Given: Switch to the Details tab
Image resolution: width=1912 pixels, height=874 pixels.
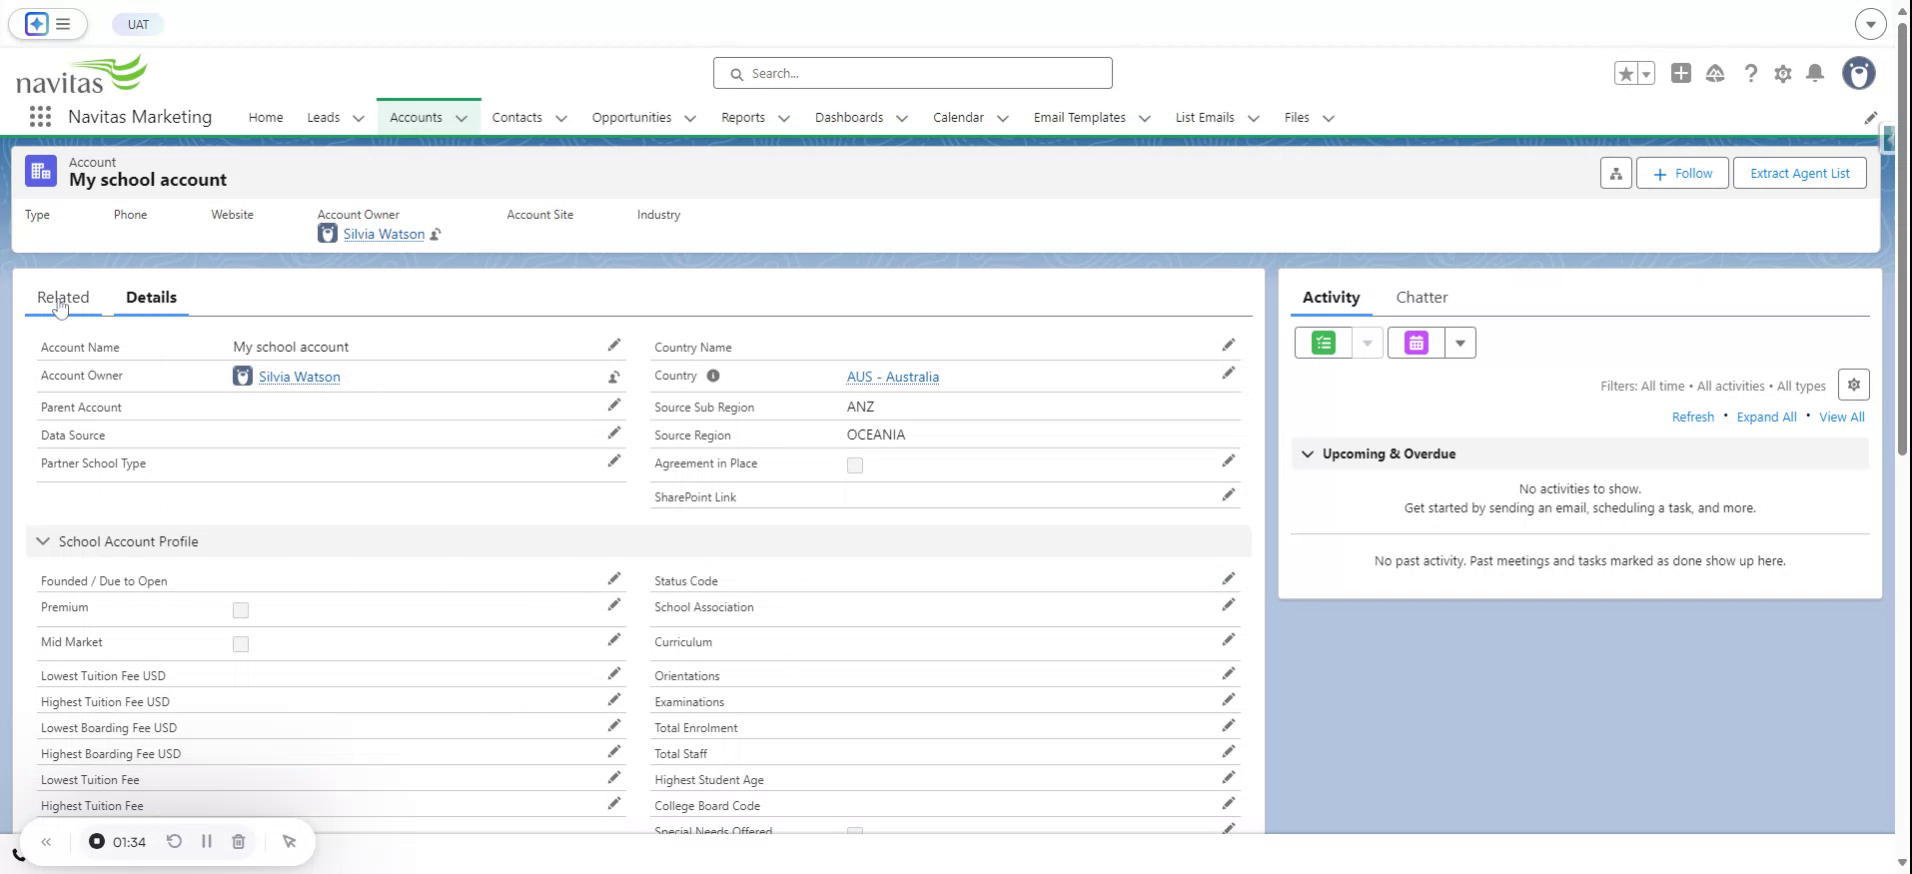Looking at the screenshot, I should tap(151, 297).
